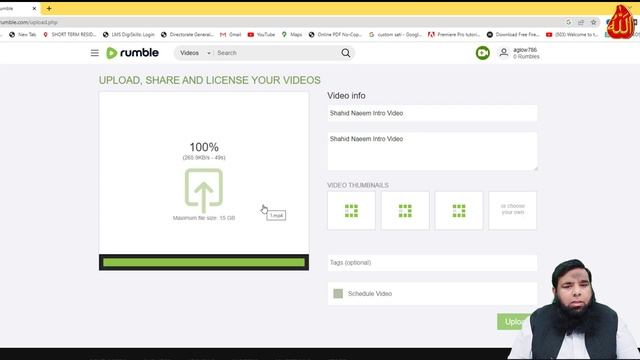Open the Online PDF No-Copy bookmark
Image resolution: width=640 pixels, height=360 pixels.
pyautogui.click(x=336, y=35)
